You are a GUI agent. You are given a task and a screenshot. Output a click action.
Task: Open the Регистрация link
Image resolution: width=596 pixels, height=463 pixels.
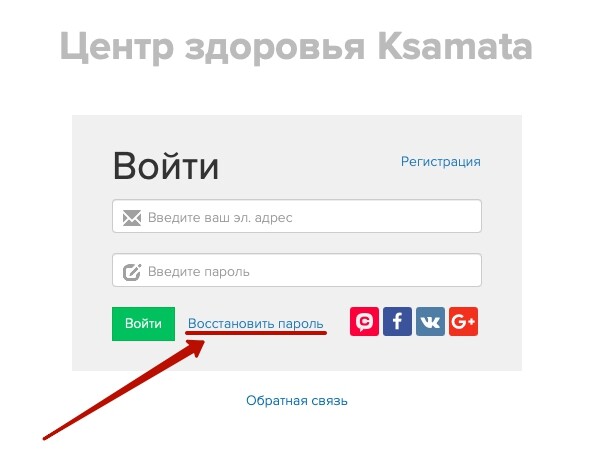[x=441, y=162]
